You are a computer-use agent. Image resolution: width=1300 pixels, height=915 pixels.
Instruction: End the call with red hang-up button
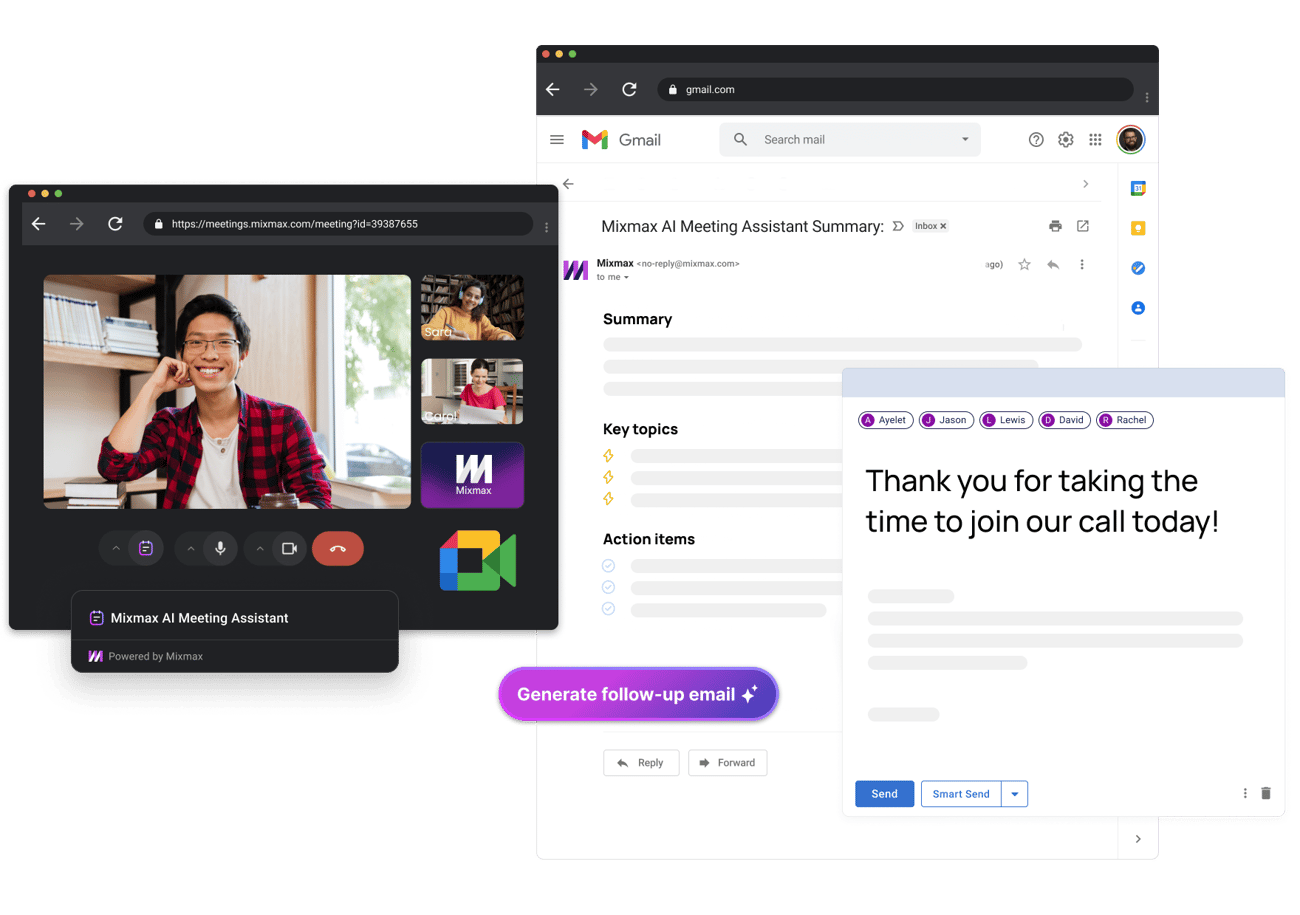(x=338, y=548)
